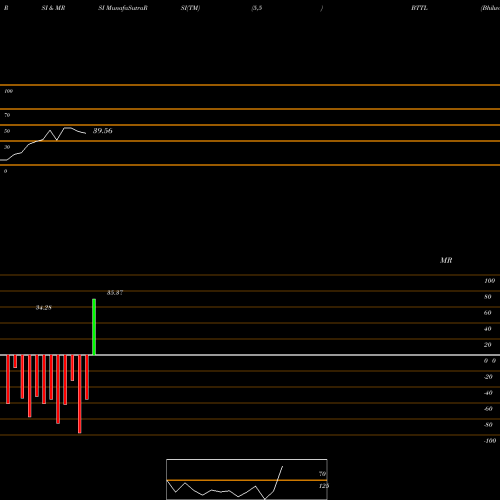Click the shortest red histogram bar
This screenshot has width=500, height=500.
tap(15, 361)
